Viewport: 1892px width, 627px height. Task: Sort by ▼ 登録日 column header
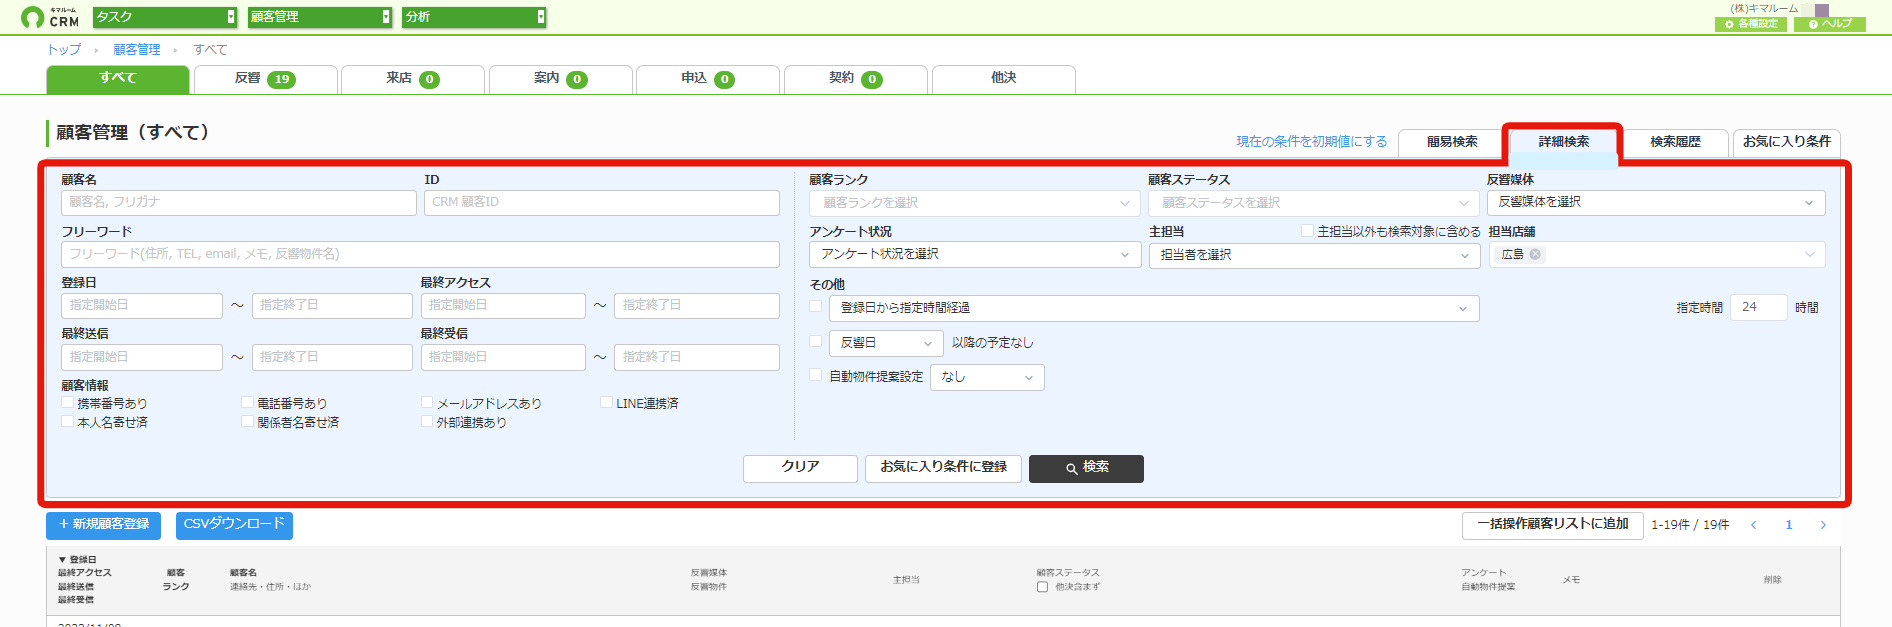point(78,560)
